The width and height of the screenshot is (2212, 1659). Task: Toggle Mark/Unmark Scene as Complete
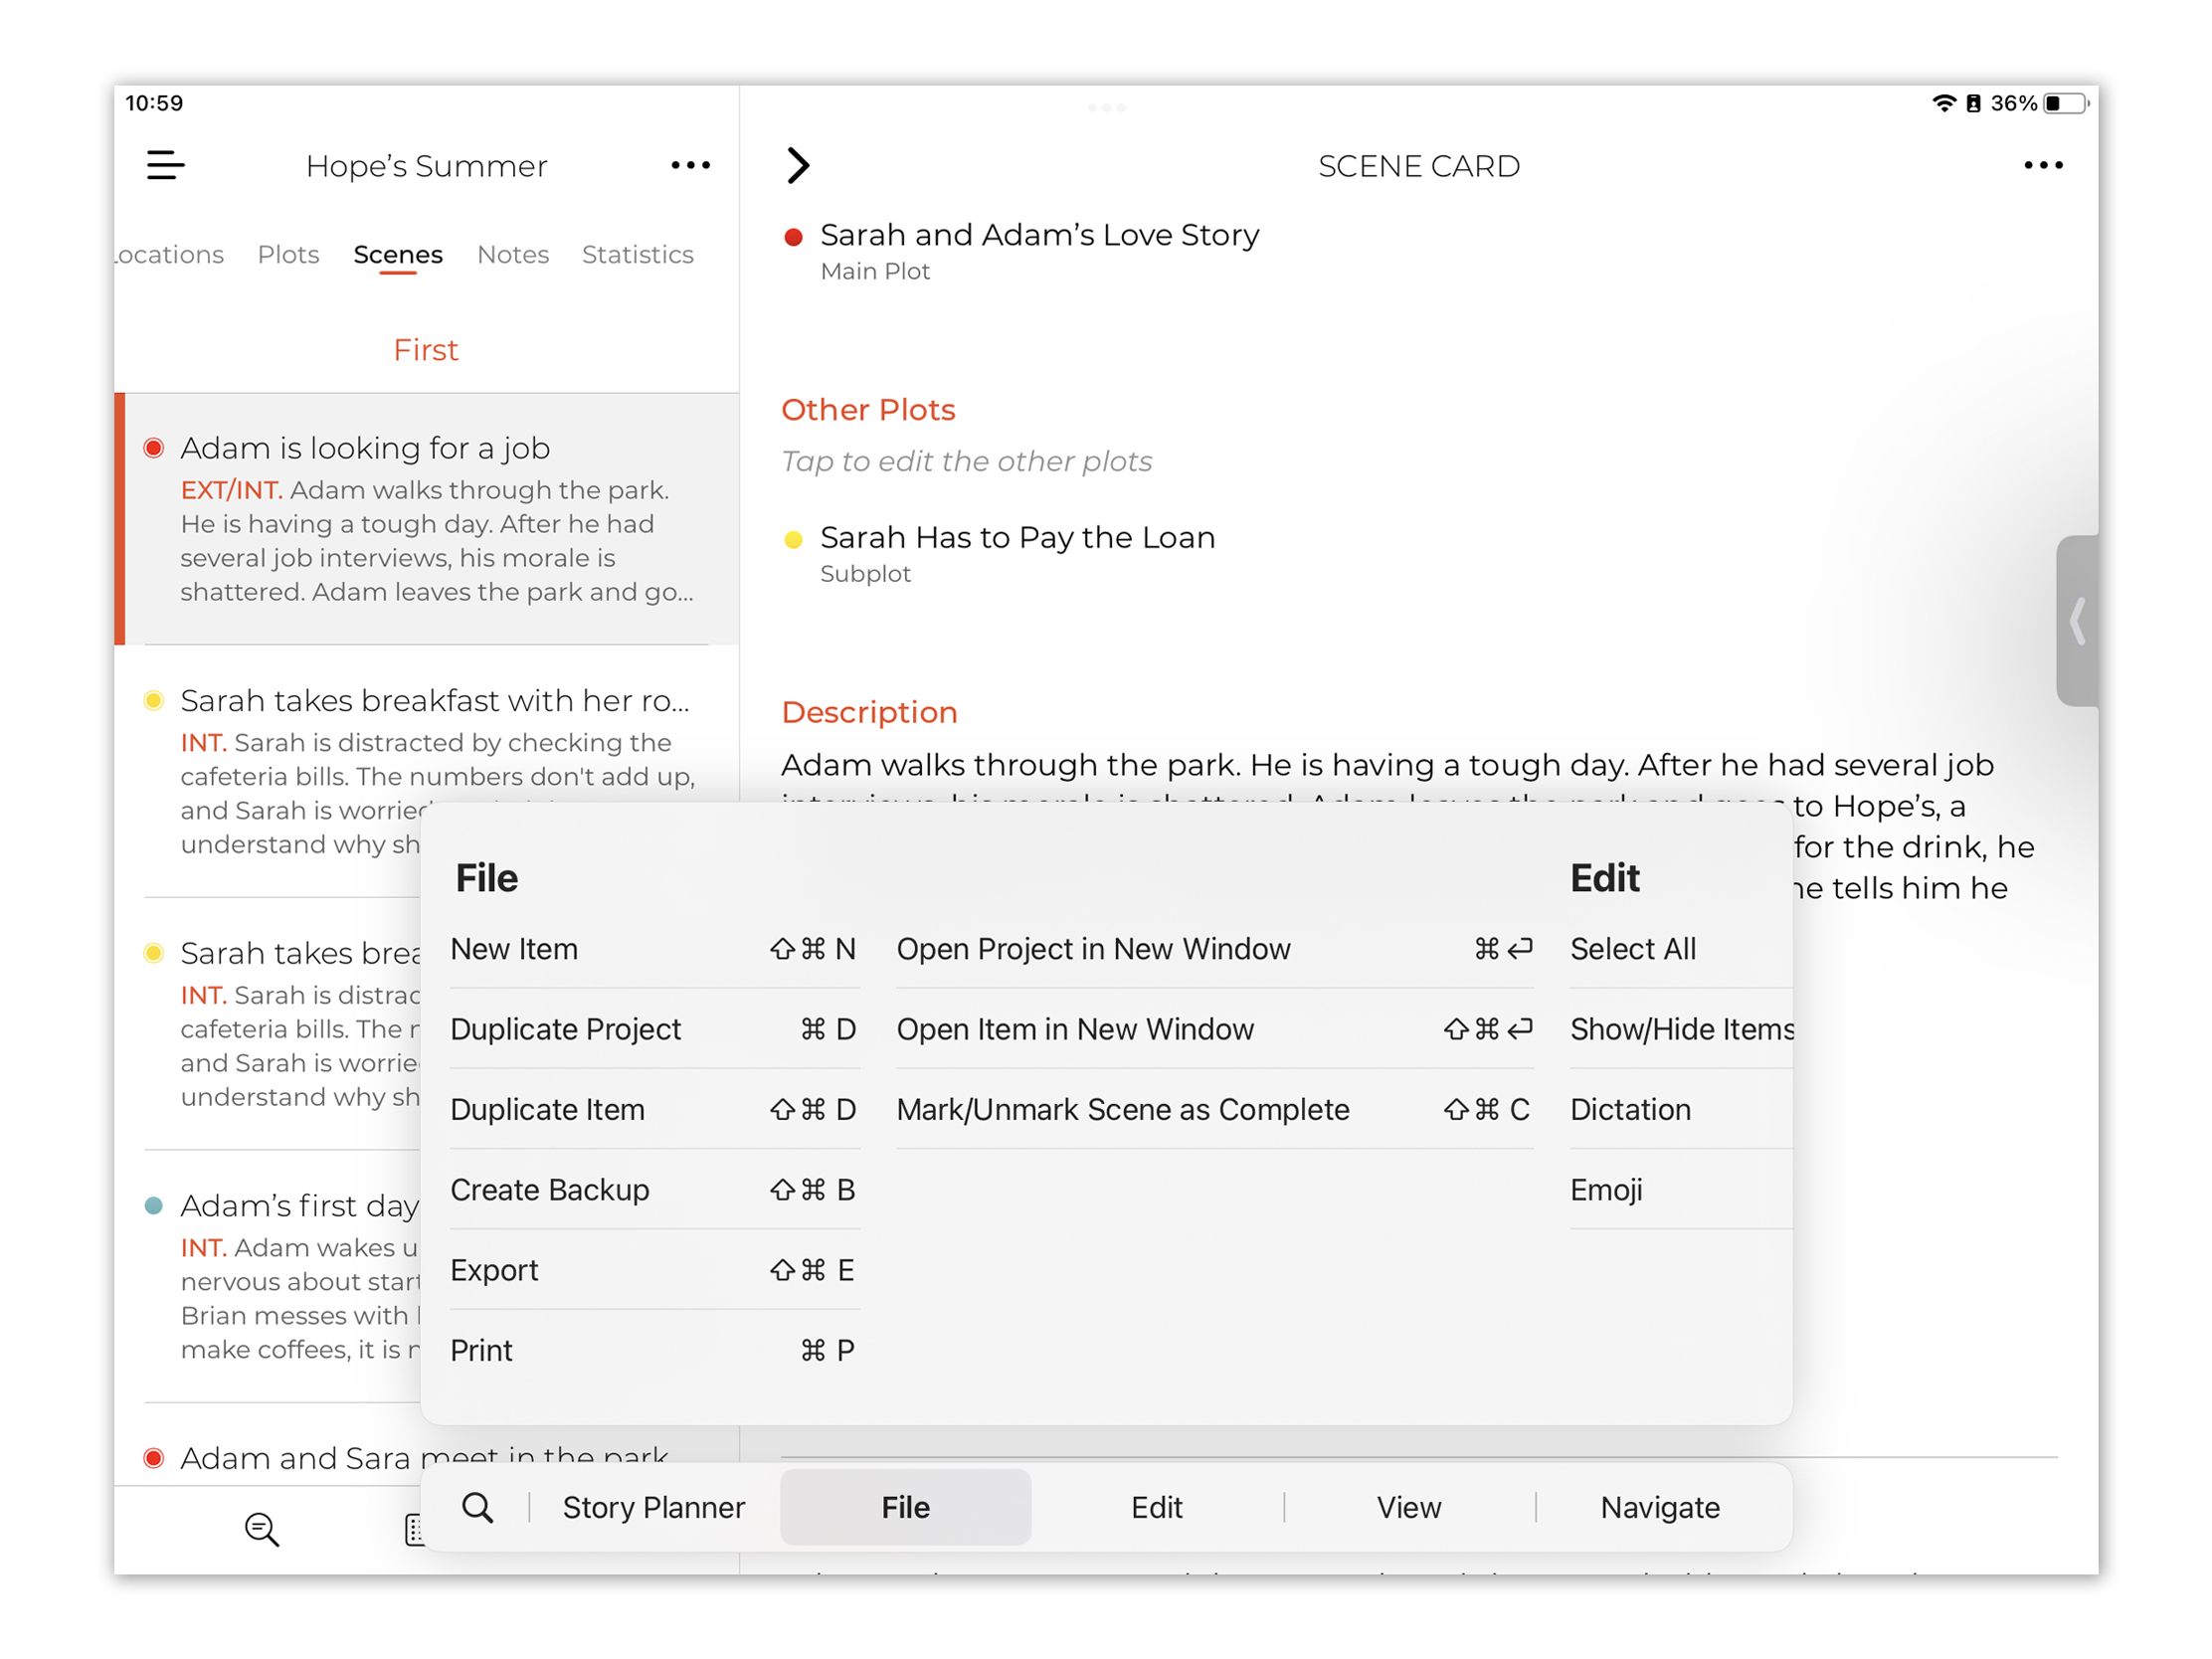(x=1214, y=1109)
